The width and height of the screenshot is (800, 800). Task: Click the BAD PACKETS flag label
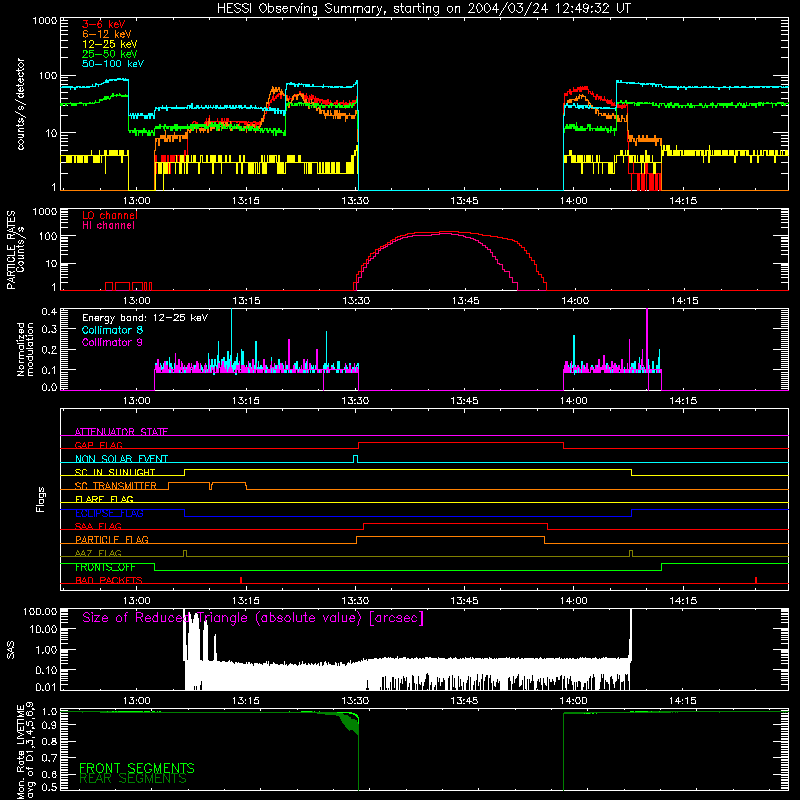coord(109,580)
